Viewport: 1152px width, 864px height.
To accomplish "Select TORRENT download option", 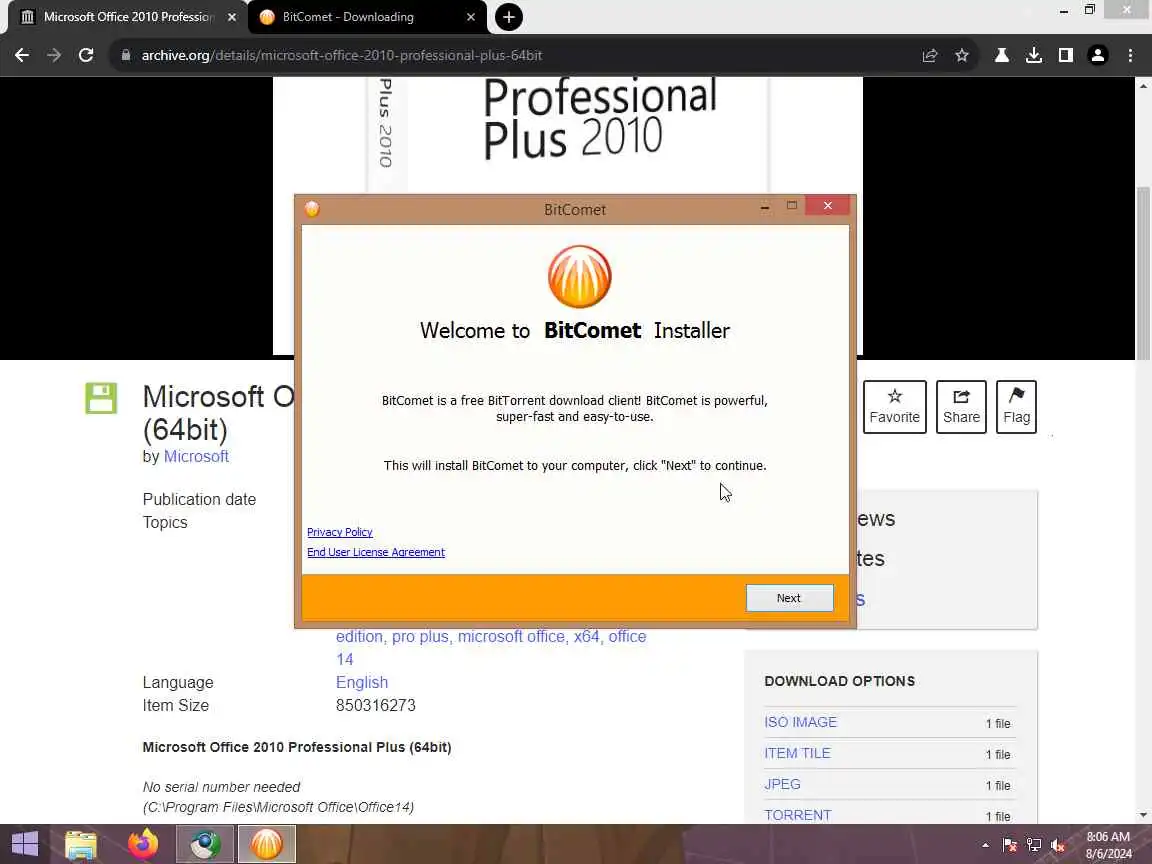I will pos(797,815).
